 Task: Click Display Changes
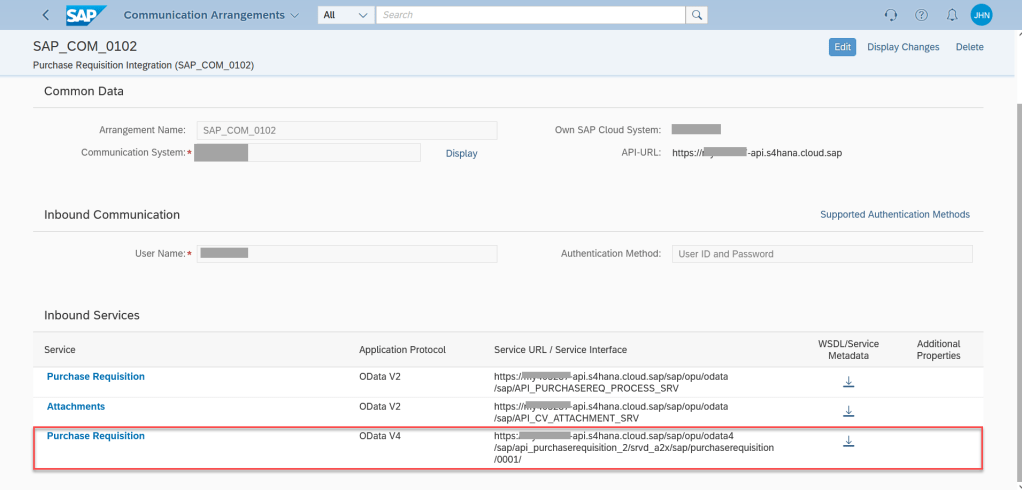[x=903, y=47]
